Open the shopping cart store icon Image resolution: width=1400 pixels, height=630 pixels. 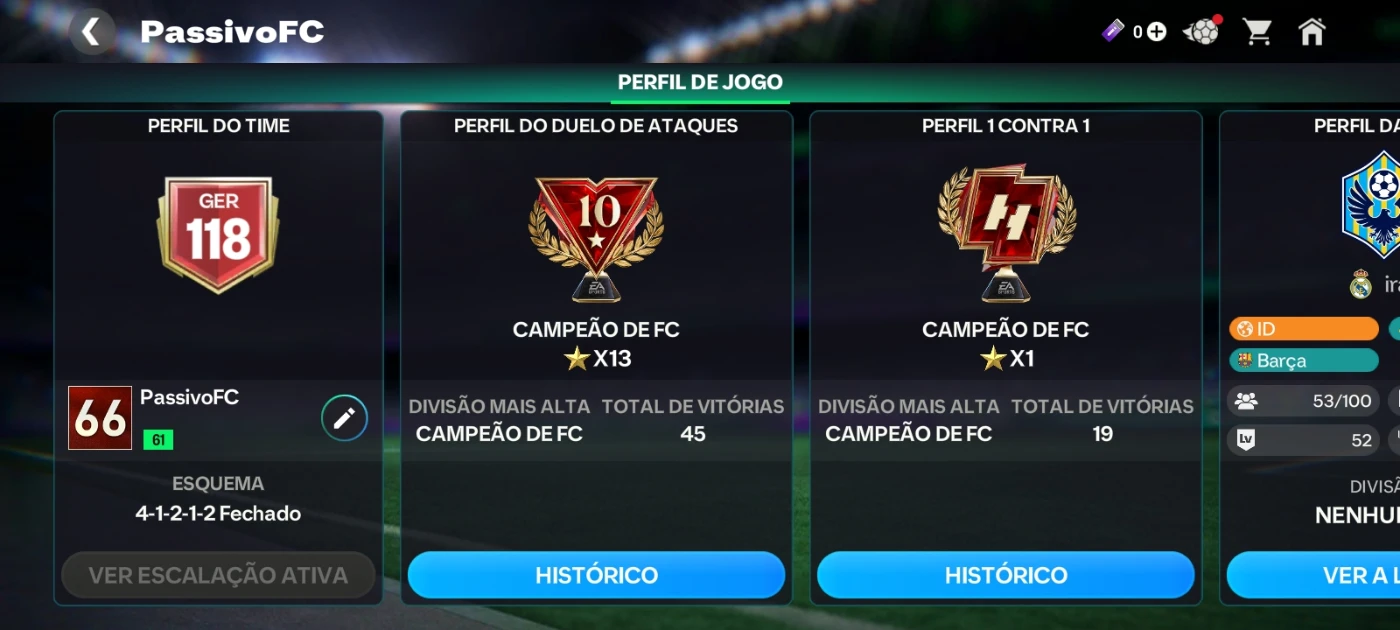(1257, 32)
